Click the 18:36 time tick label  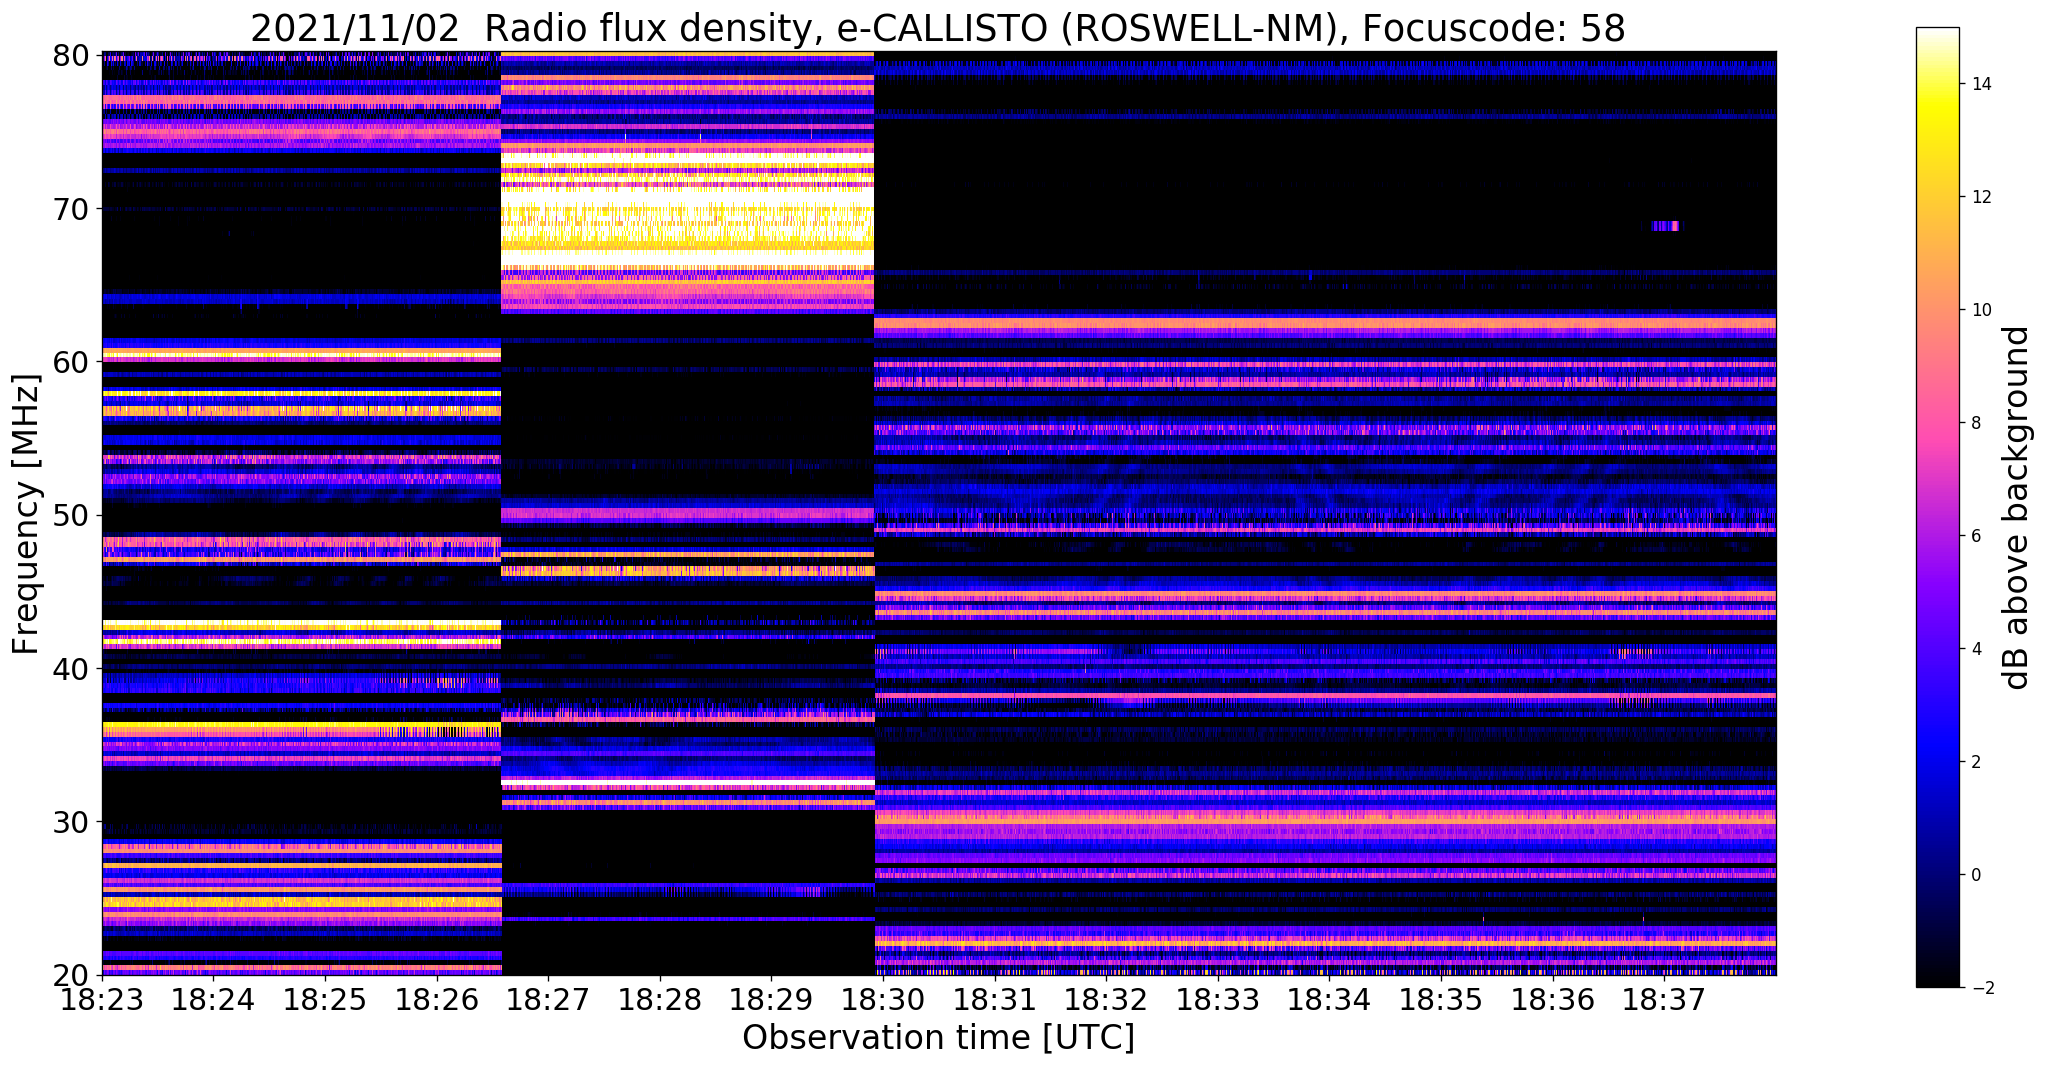coord(1553,999)
